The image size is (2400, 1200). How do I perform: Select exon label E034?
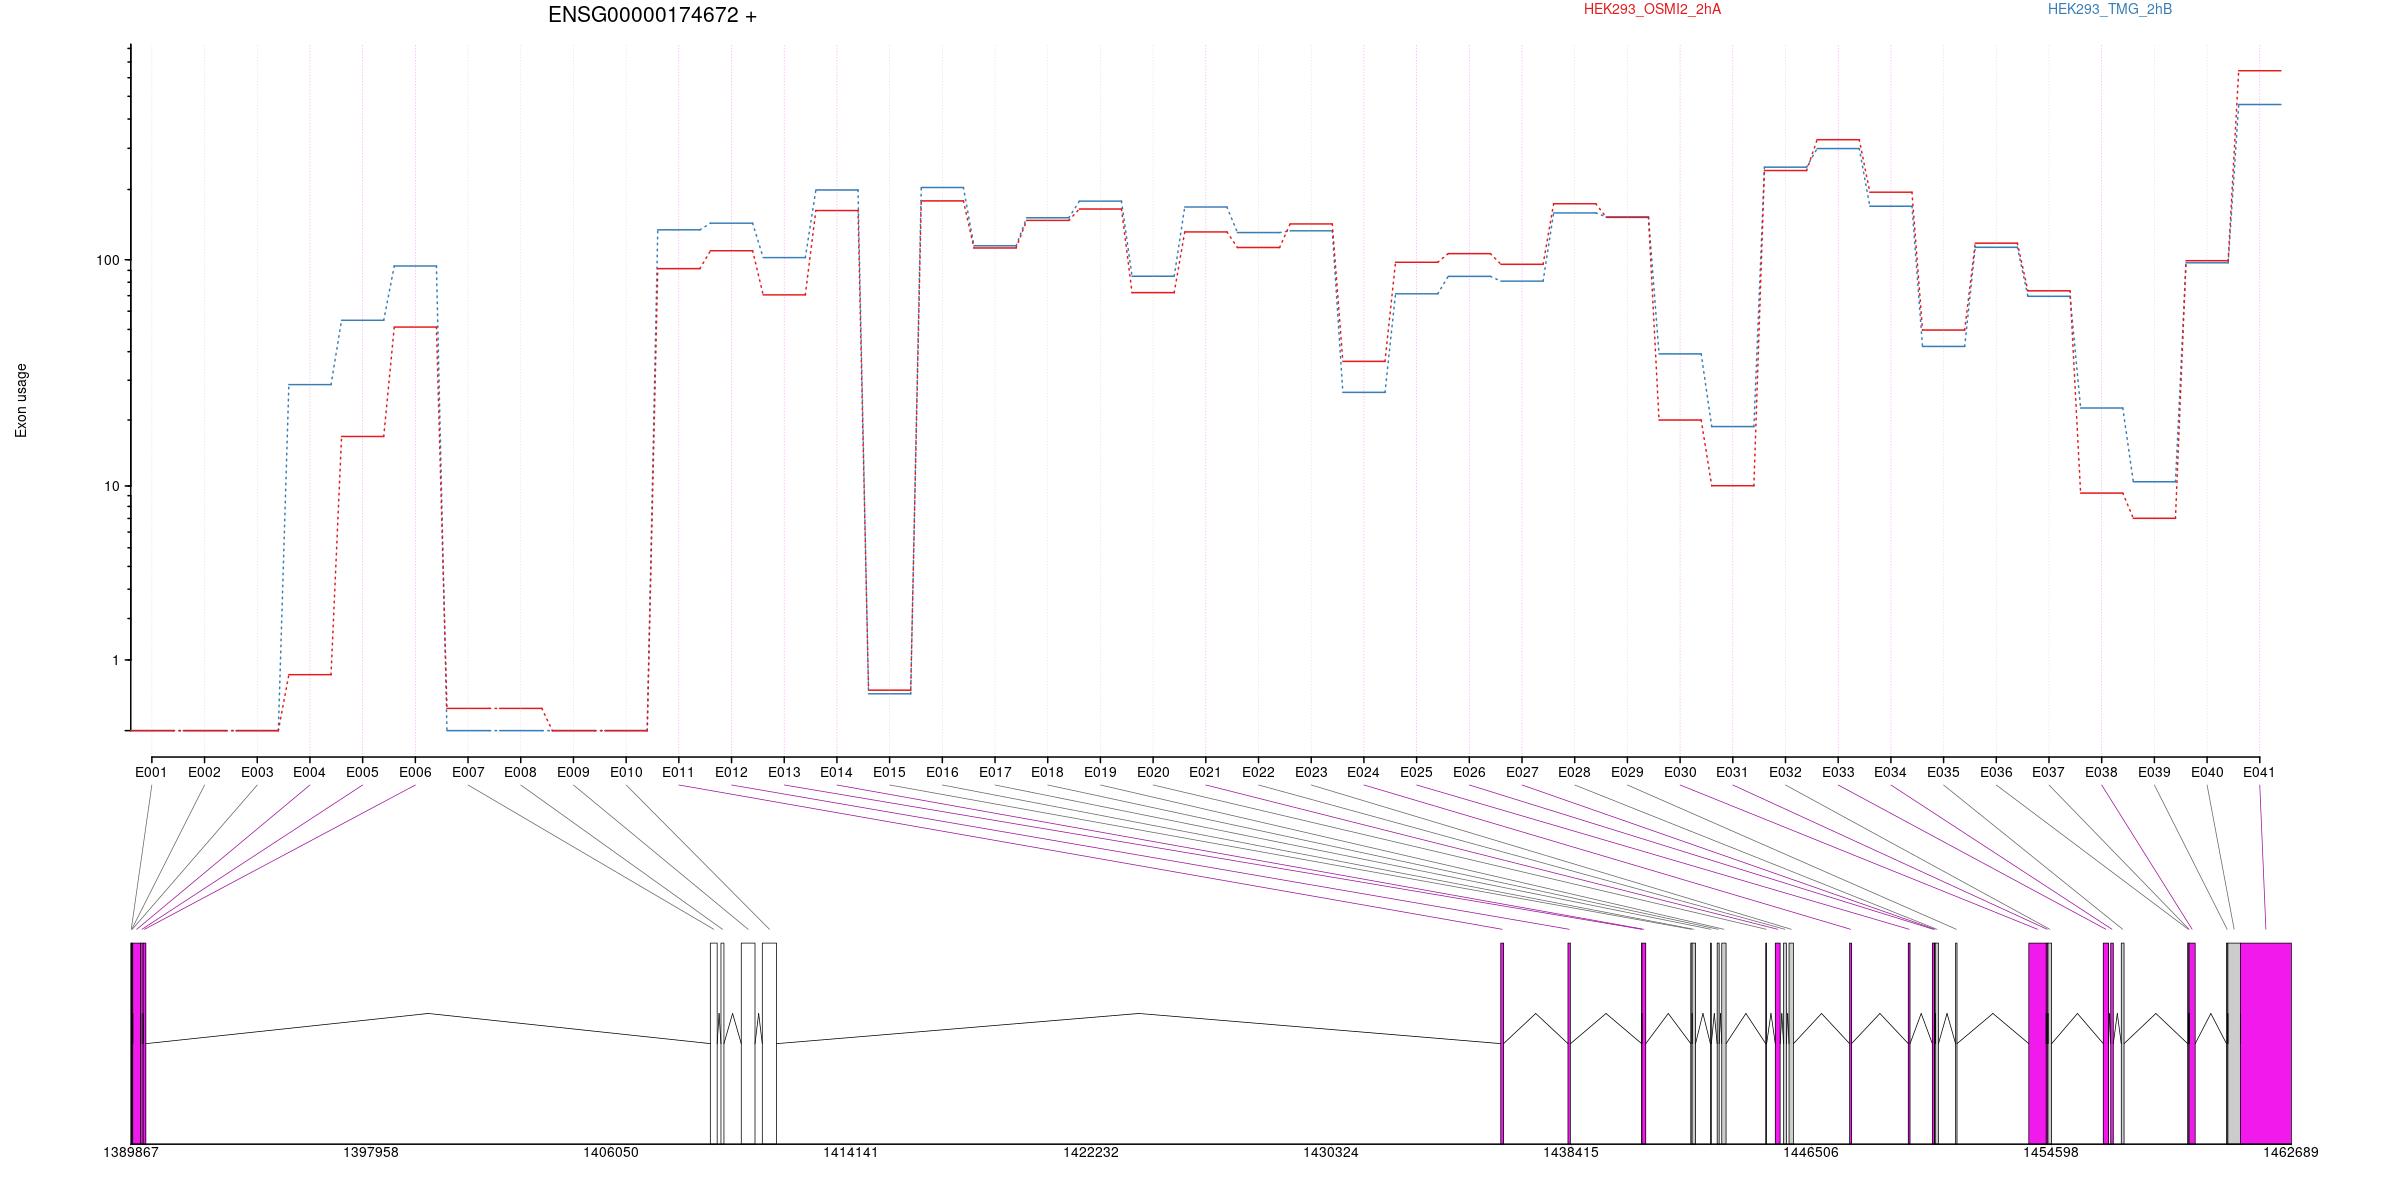[x=1890, y=772]
